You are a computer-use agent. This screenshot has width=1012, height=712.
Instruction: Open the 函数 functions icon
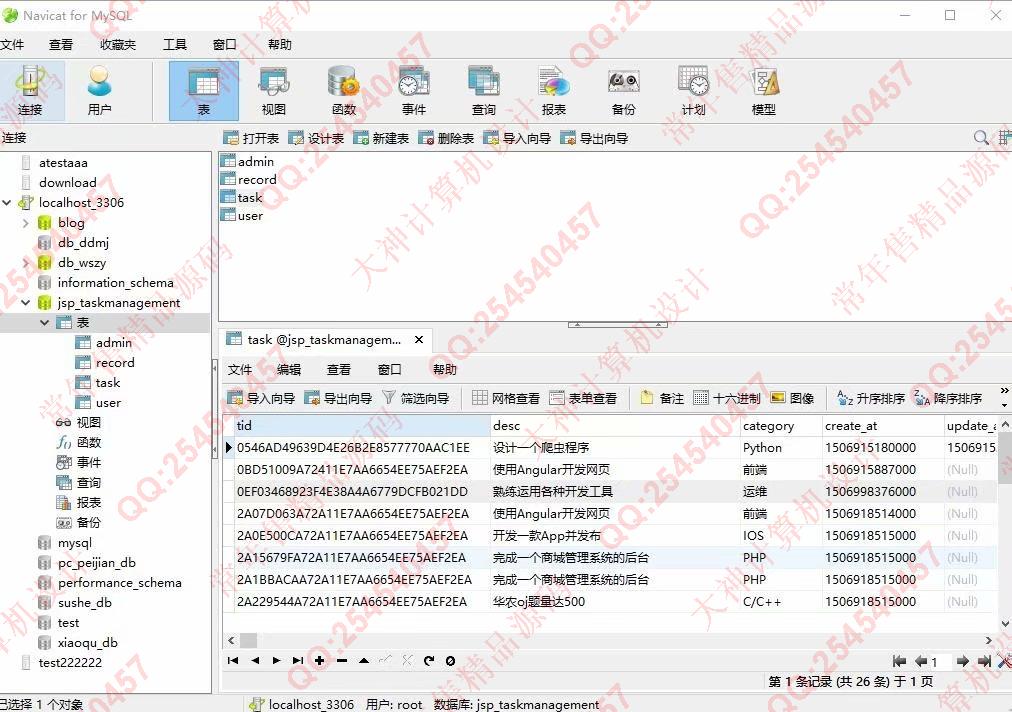click(343, 90)
